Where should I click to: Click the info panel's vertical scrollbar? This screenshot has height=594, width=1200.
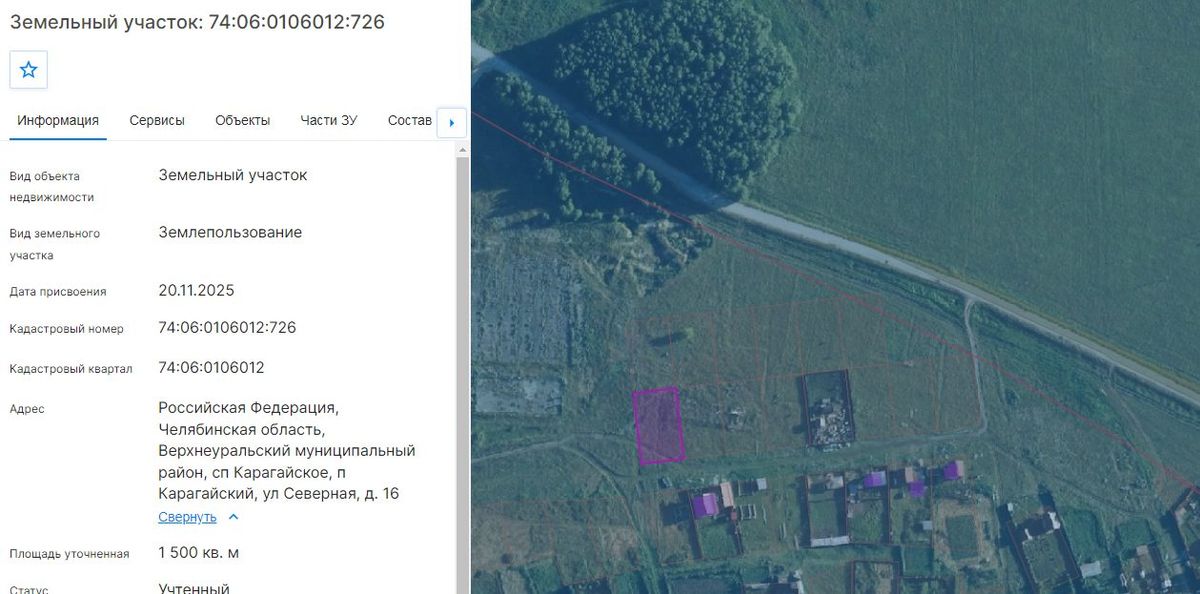[462, 375]
